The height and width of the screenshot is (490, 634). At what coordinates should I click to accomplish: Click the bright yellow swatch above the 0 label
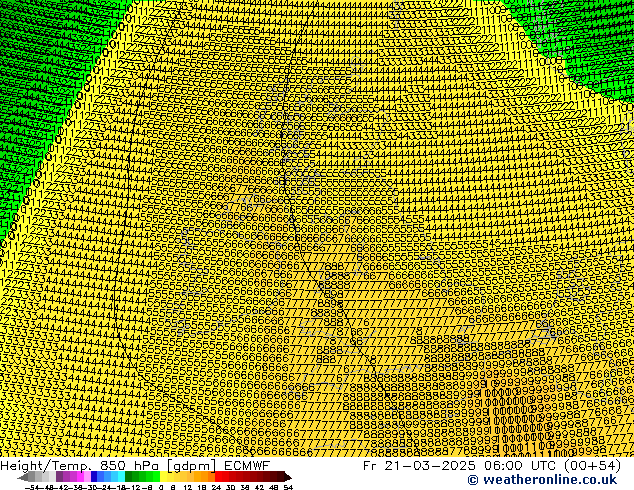click(x=163, y=476)
